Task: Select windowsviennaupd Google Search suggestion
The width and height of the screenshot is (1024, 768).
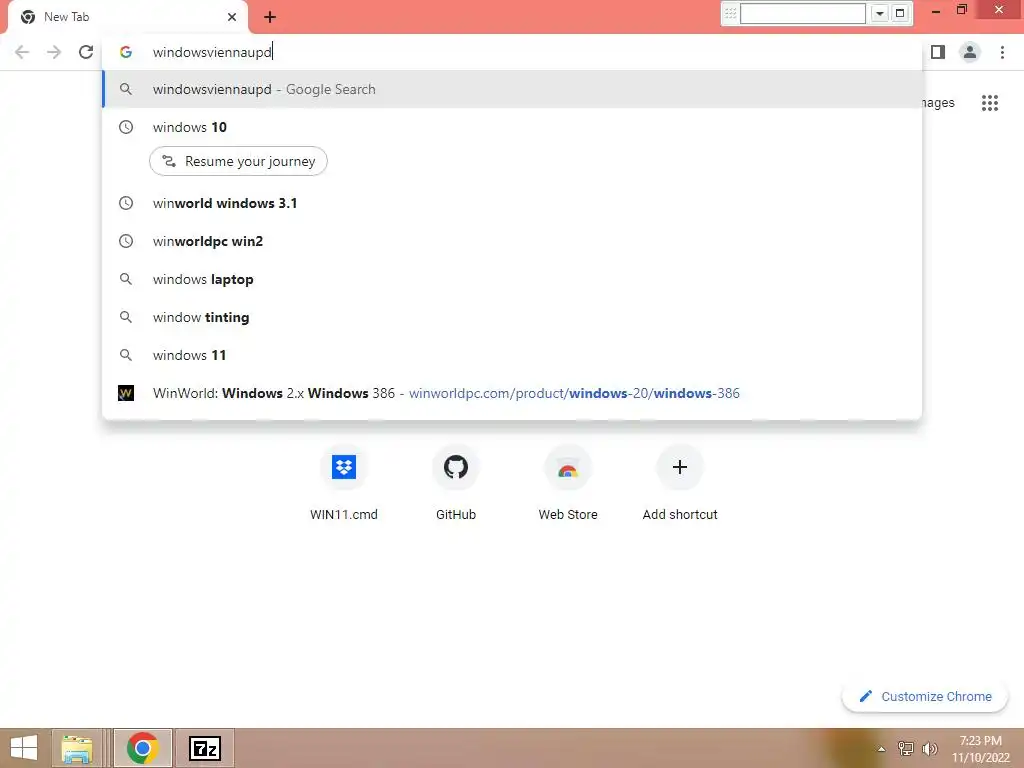Action: (513, 89)
